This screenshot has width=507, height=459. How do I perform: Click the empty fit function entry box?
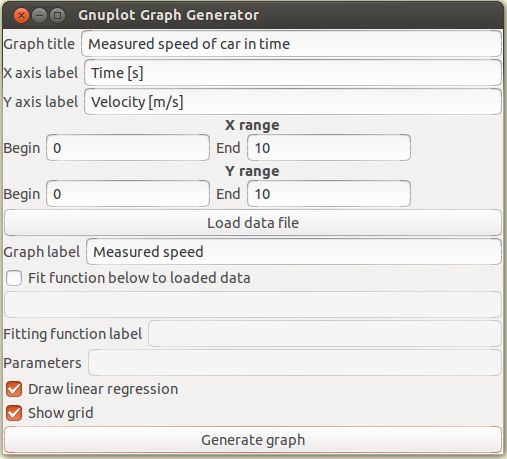(x=253, y=305)
